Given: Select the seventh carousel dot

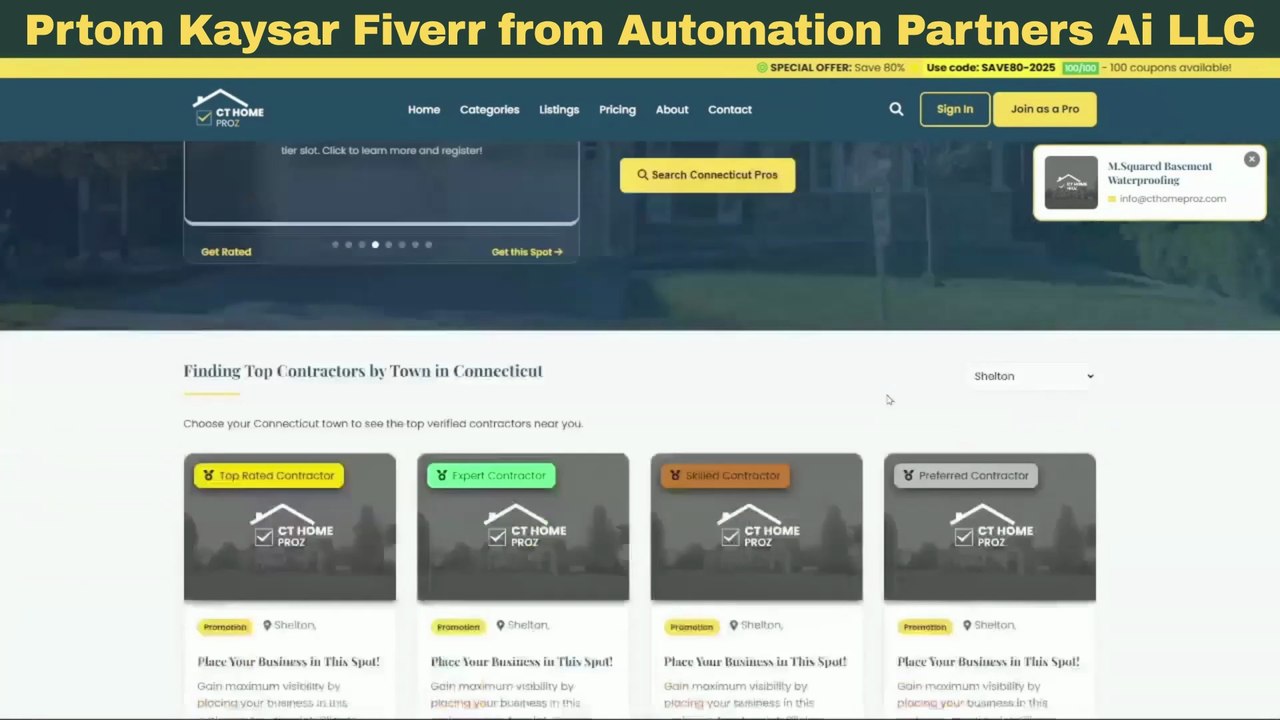Looking at the screenshot, I should (x=416, y=244).
